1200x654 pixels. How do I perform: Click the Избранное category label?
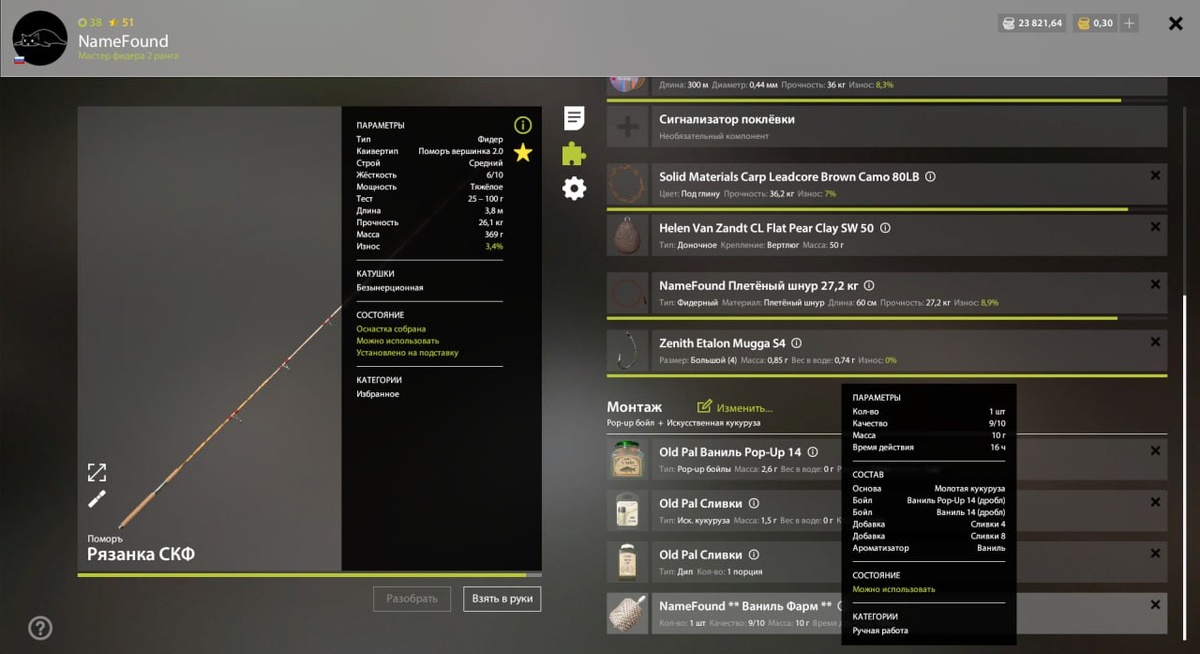click(x=378, y=394)
